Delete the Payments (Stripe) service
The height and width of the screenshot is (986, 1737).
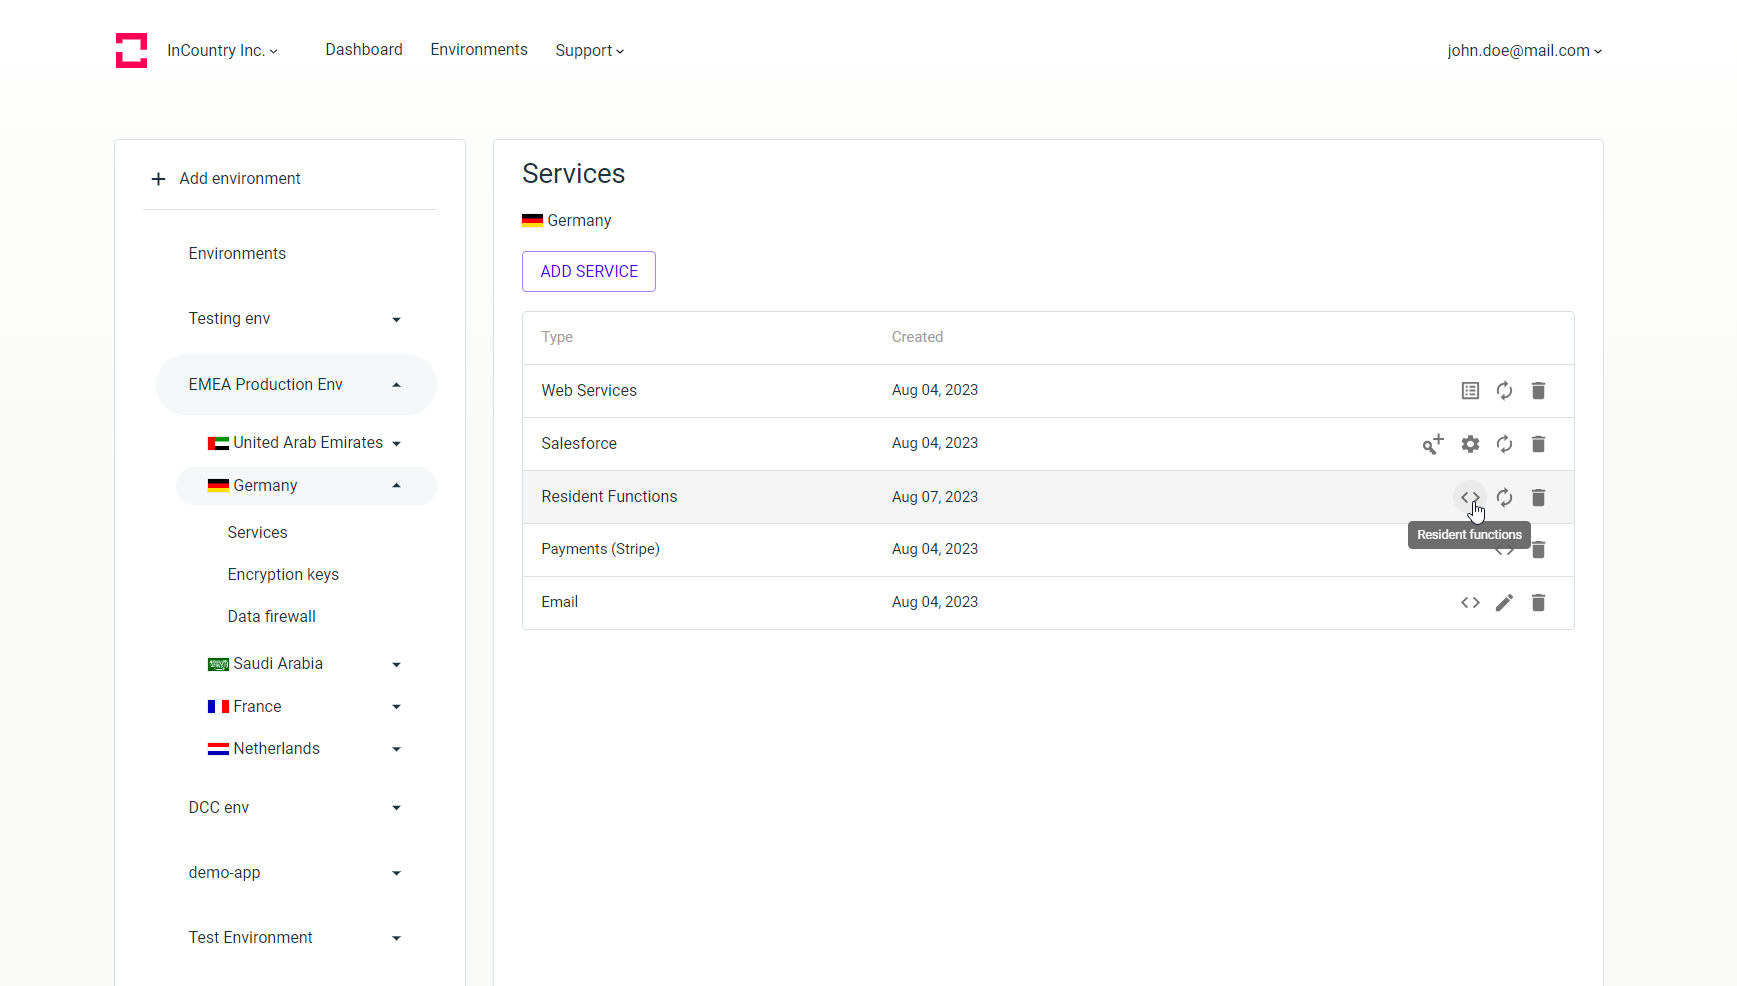[x=1539, y=550]
